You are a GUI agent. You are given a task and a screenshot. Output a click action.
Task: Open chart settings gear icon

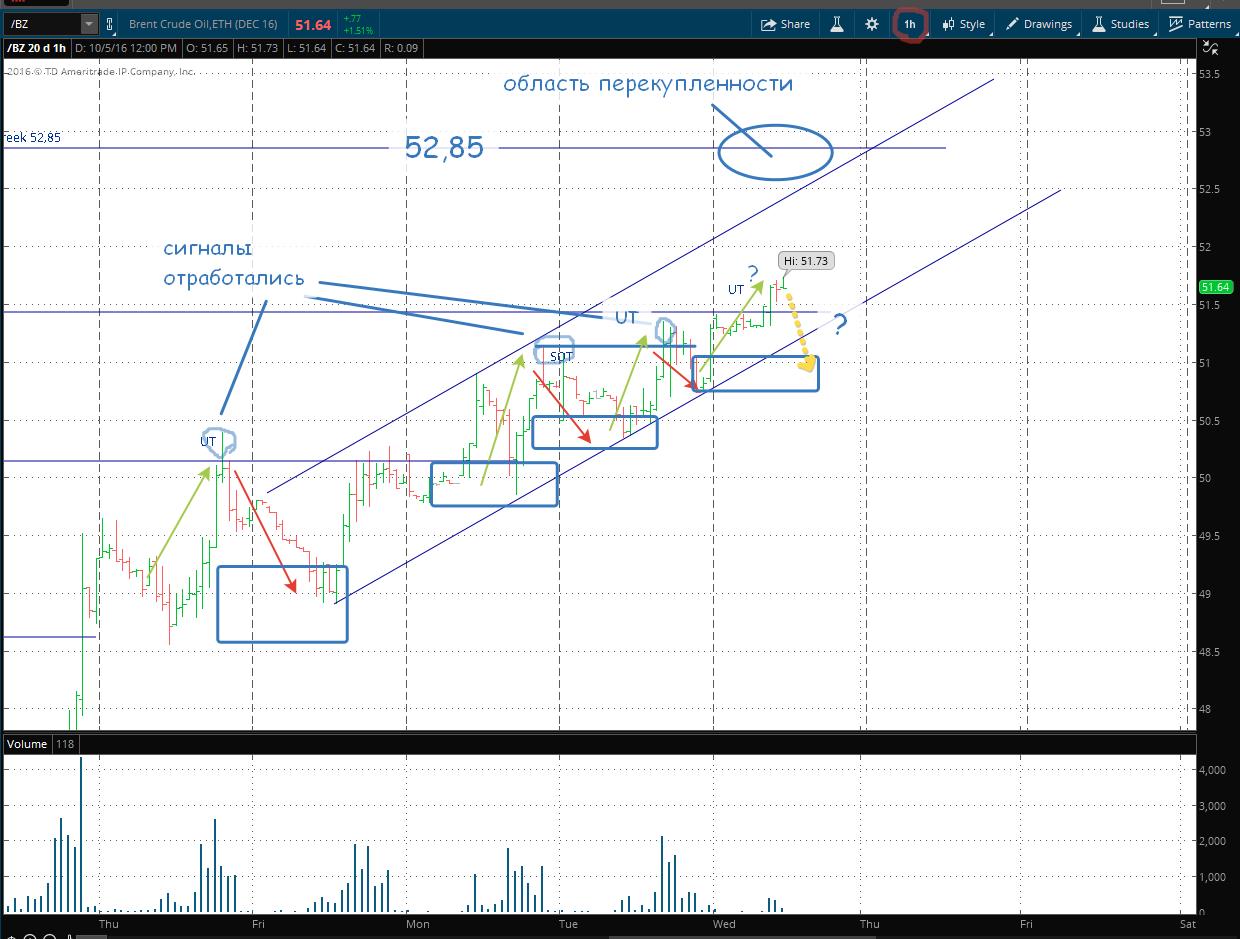(872, 24)
